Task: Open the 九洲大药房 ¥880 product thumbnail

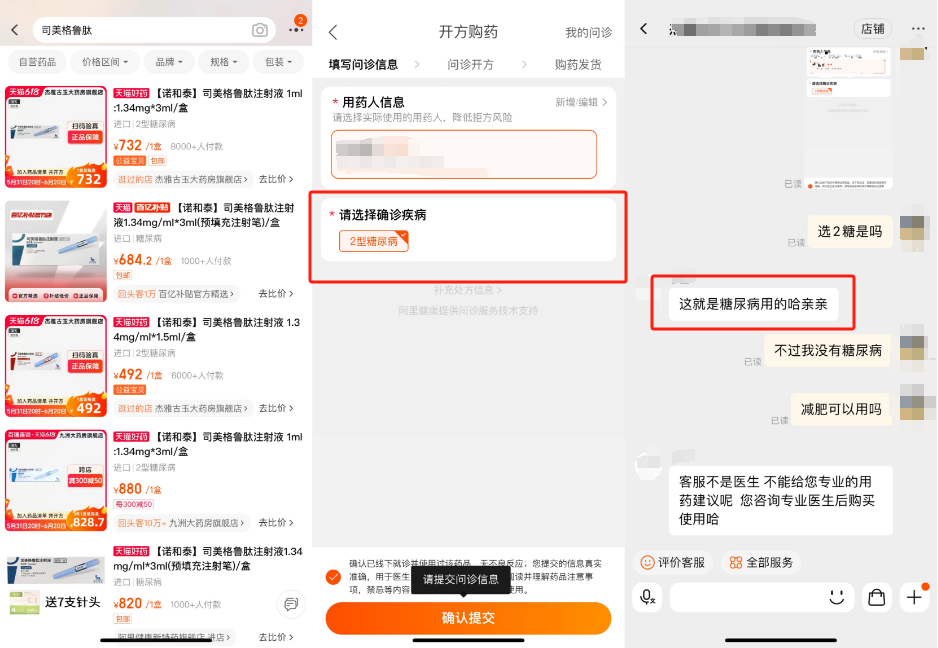Action: [x=56, y=480]
